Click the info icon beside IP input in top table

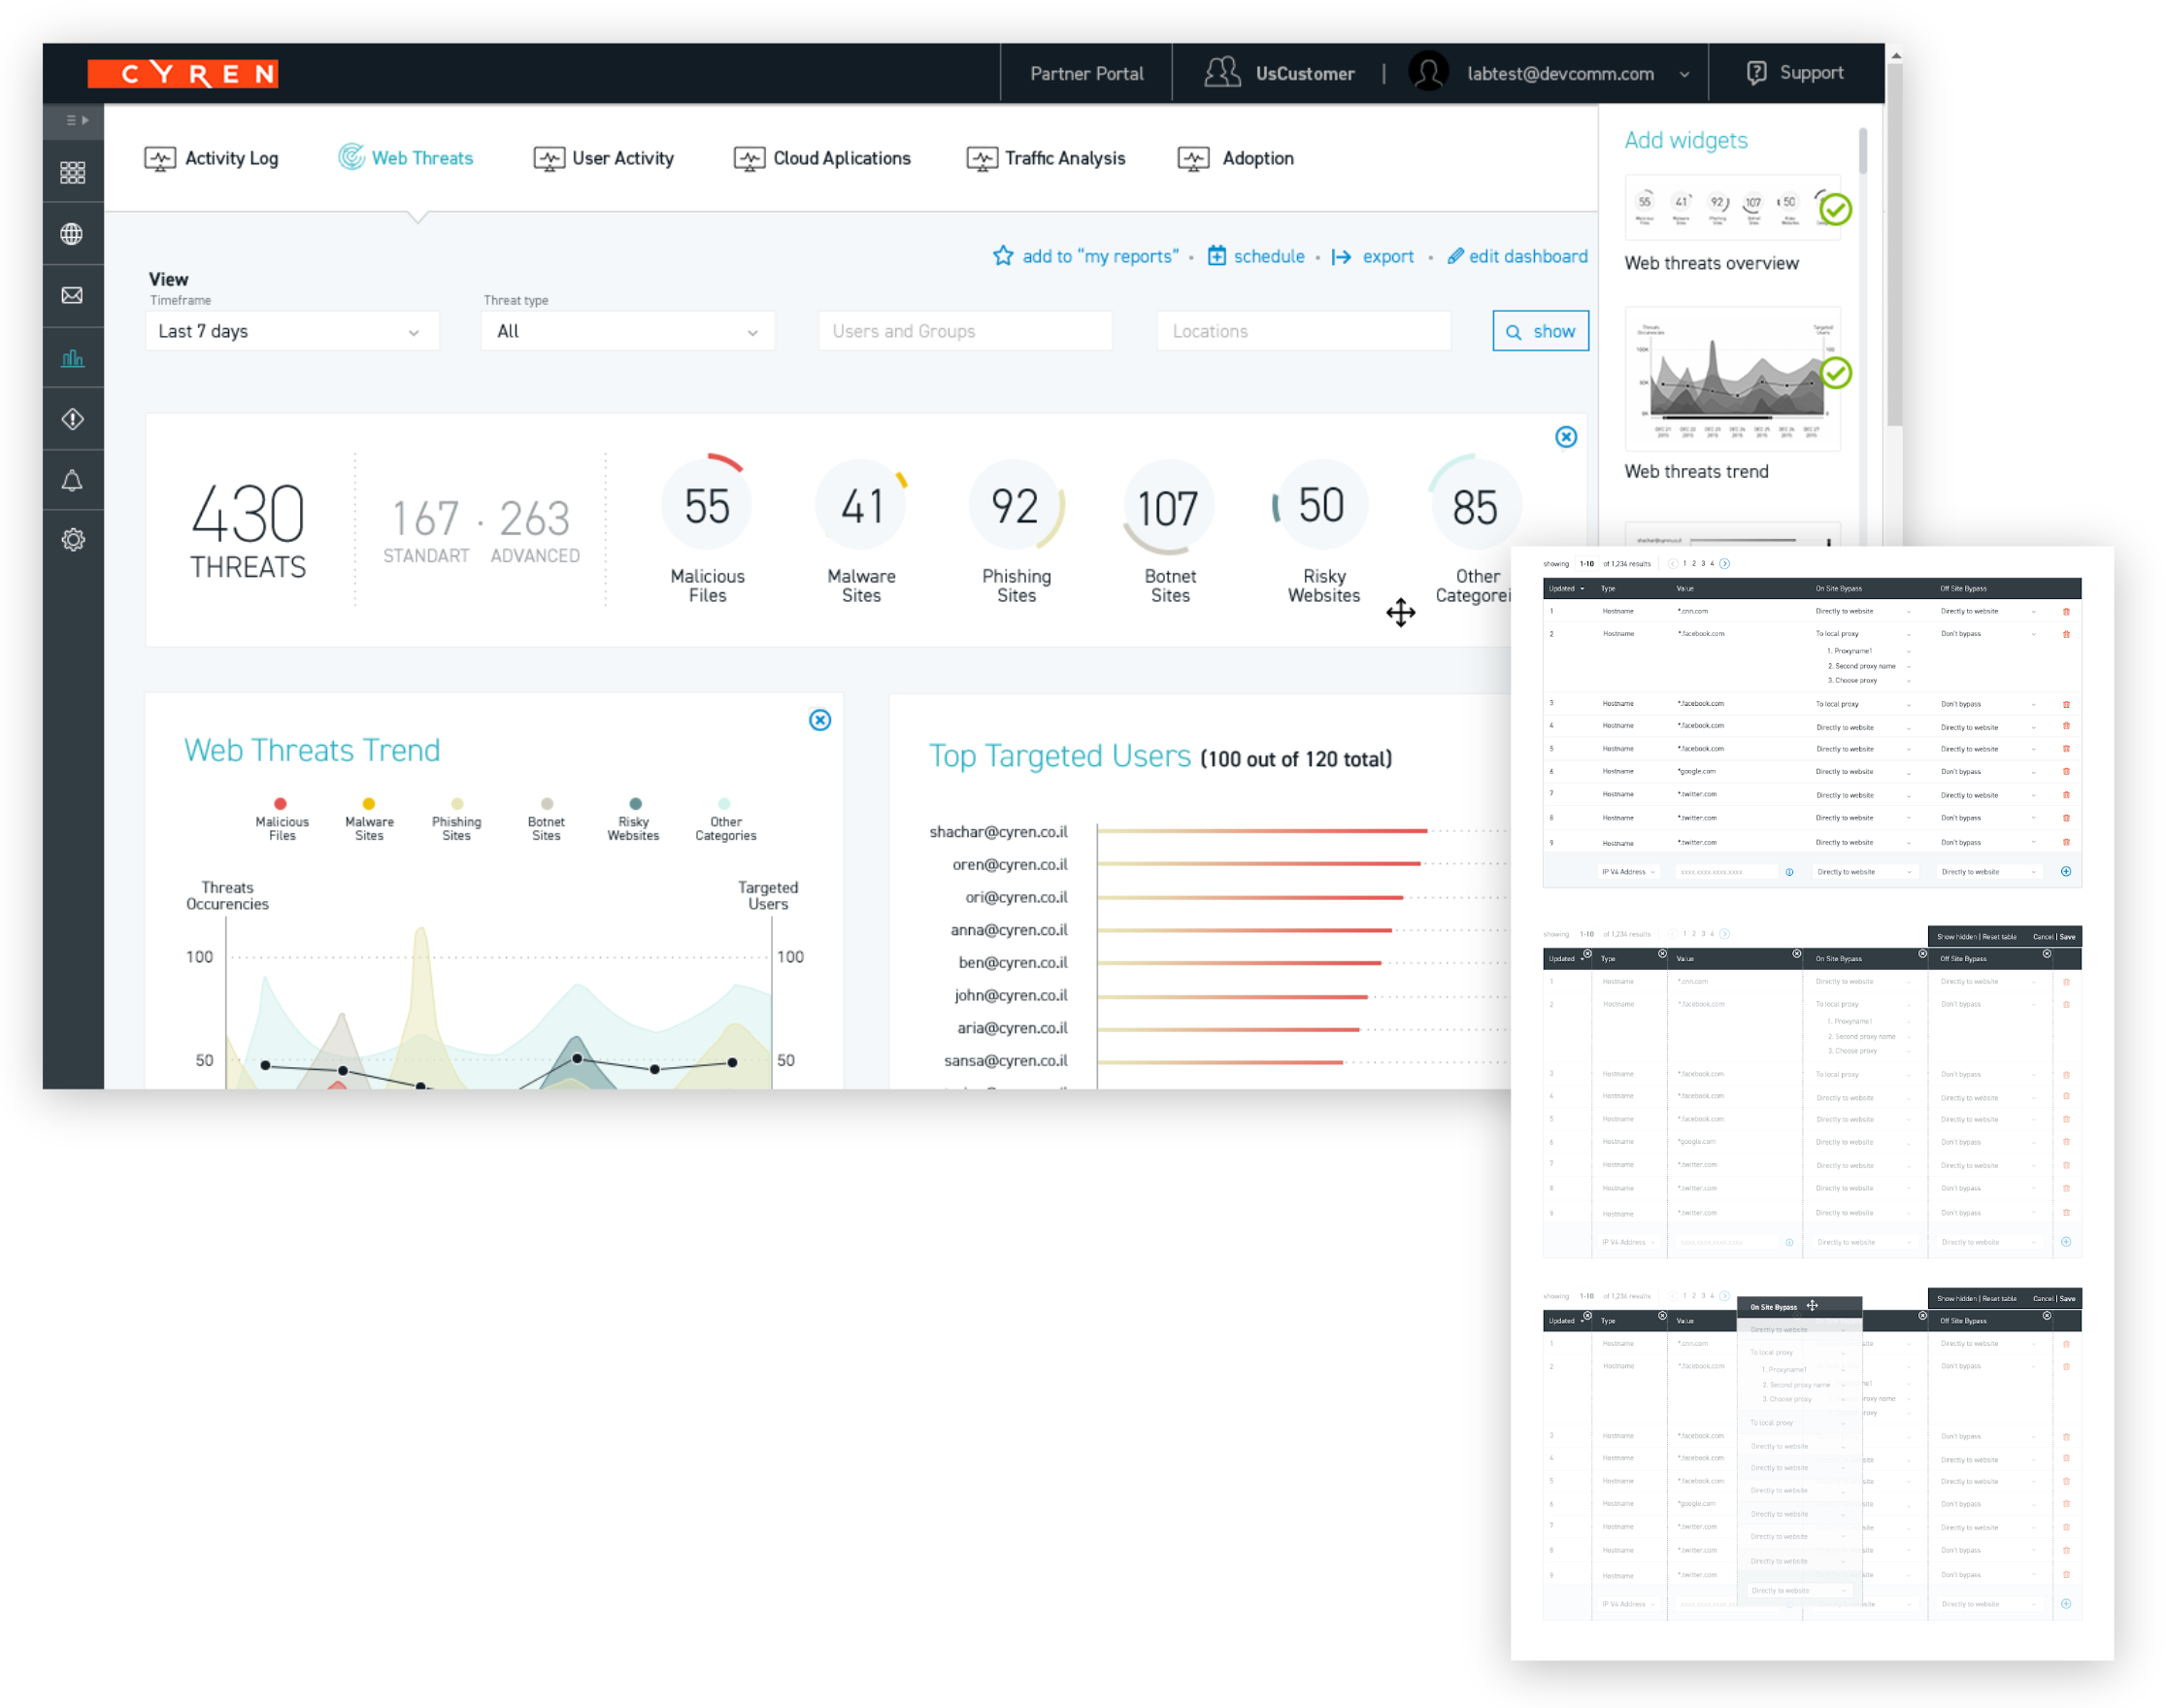tap(1789, 872)
